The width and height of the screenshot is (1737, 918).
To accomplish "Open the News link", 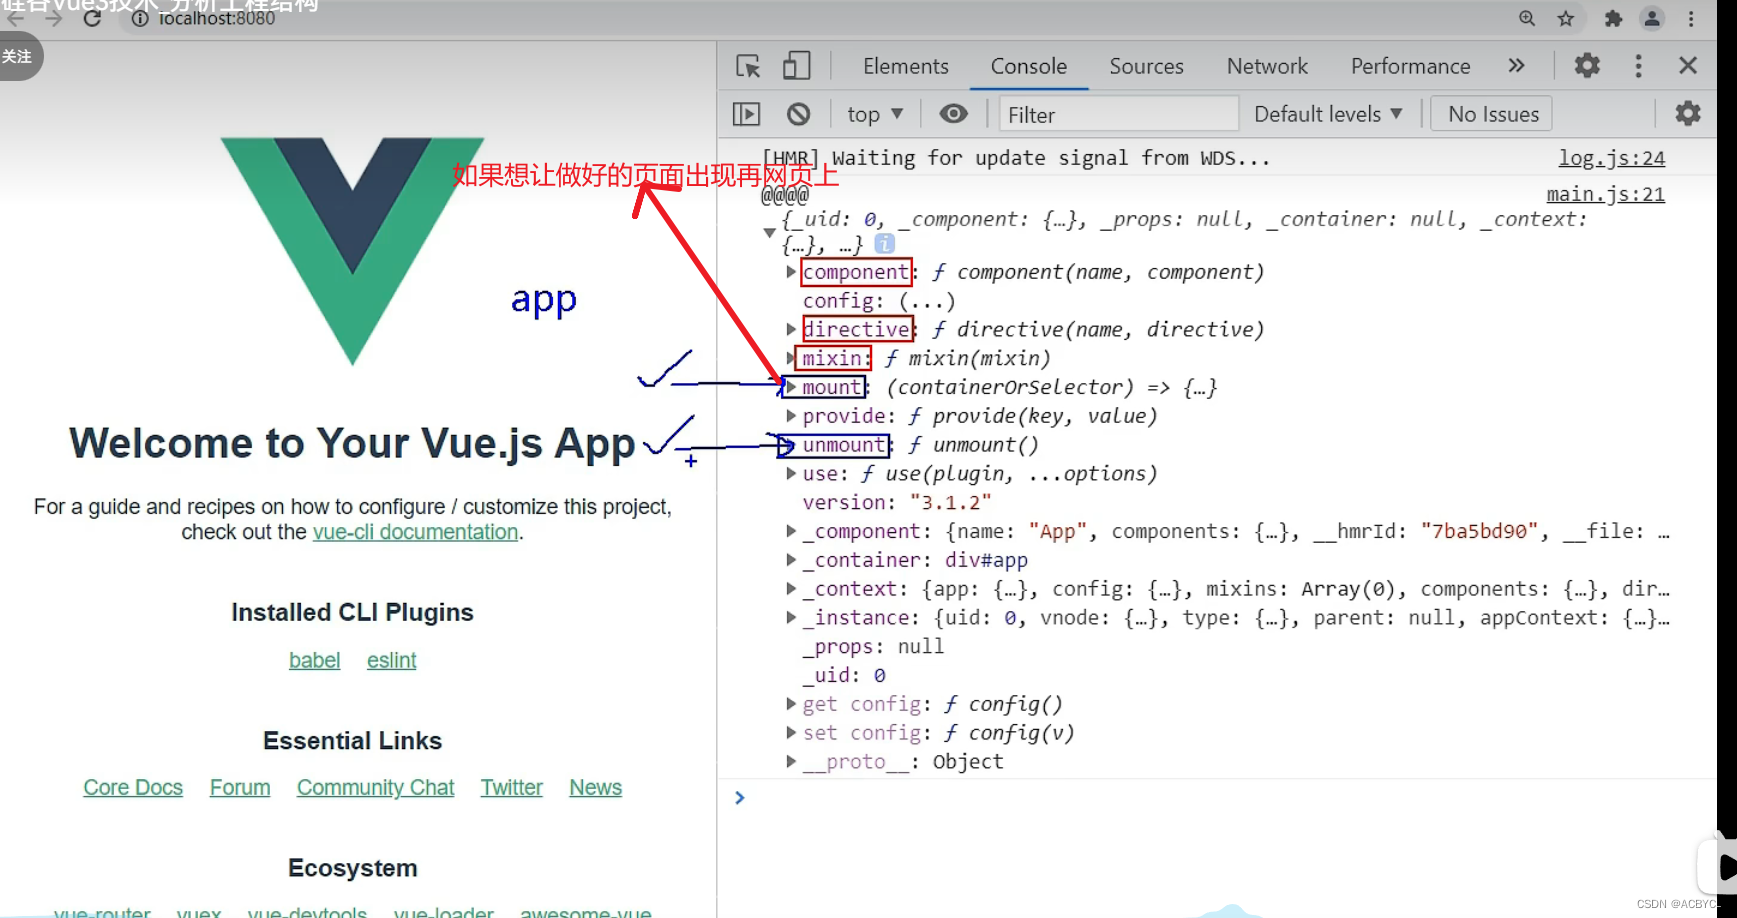I will (x=595, y=788).
